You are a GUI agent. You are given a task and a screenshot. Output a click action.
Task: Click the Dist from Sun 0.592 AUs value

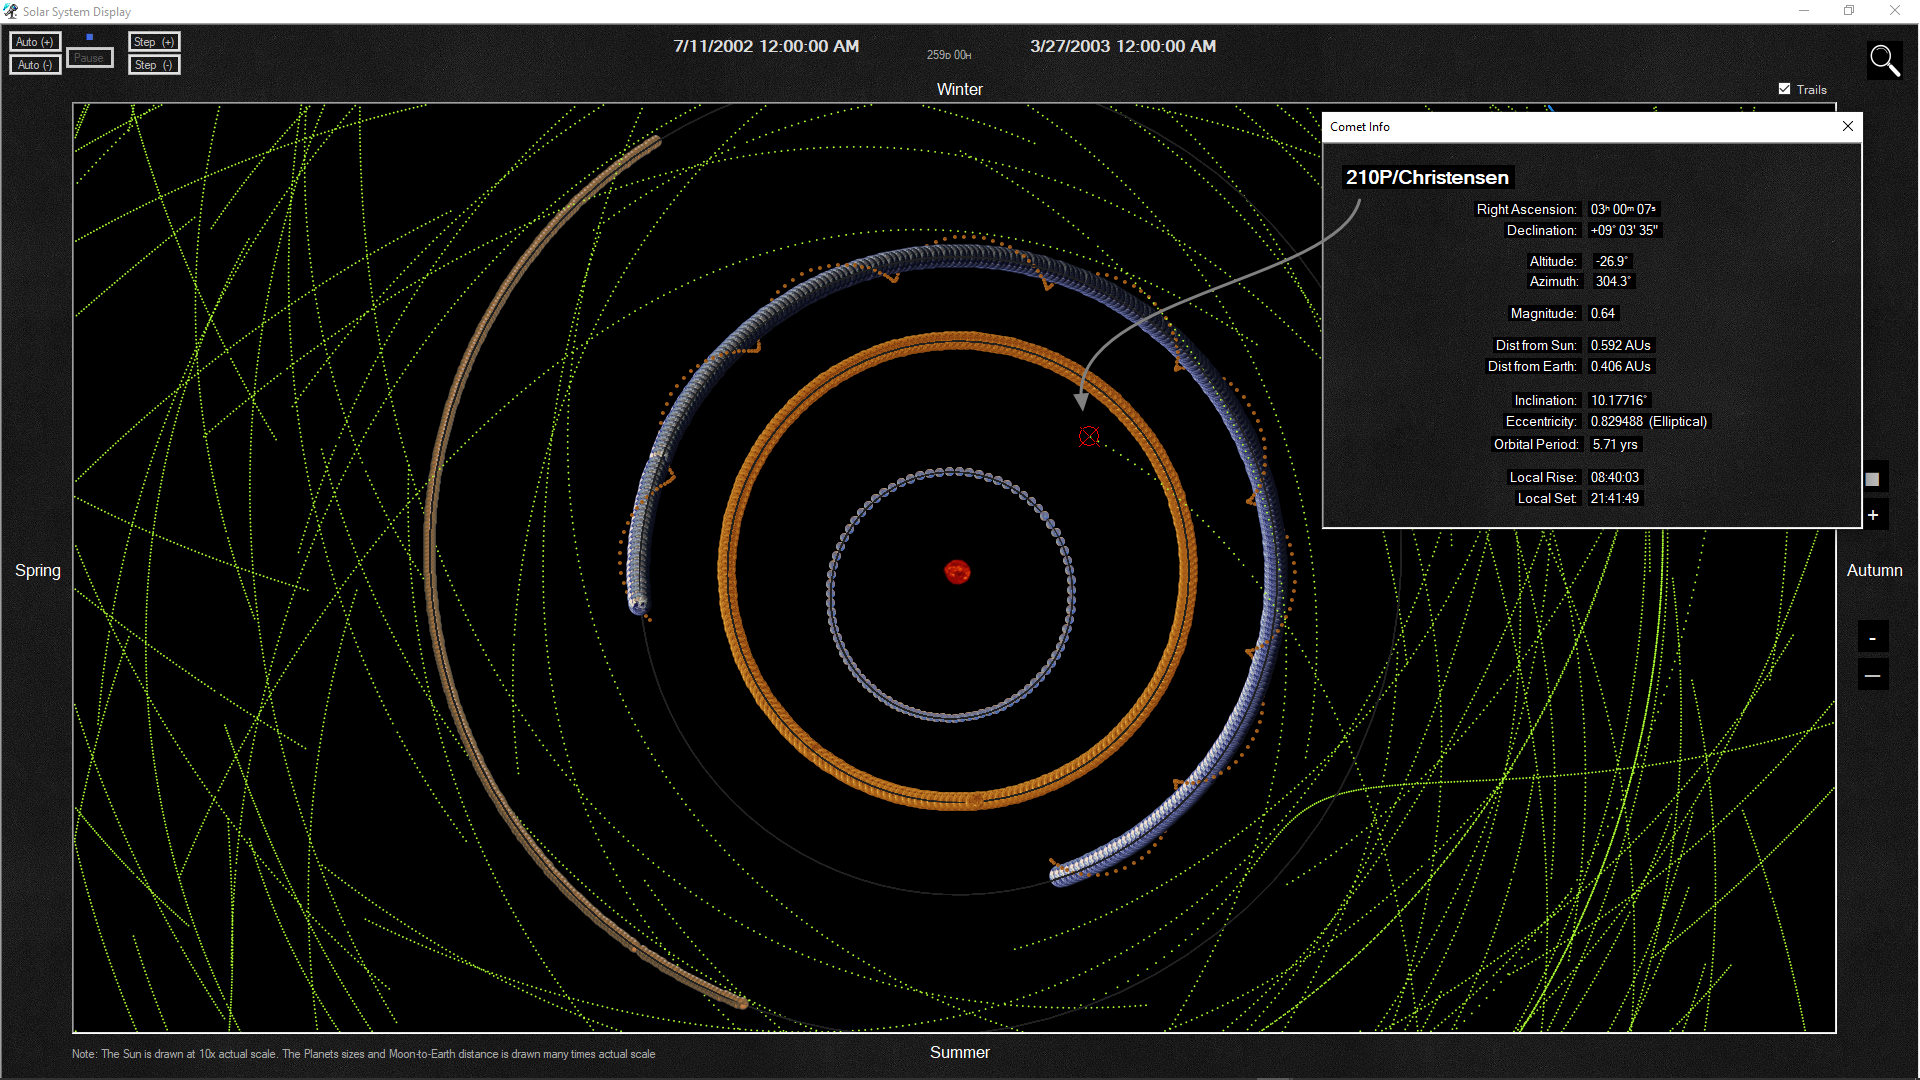tap(1620, 345)
